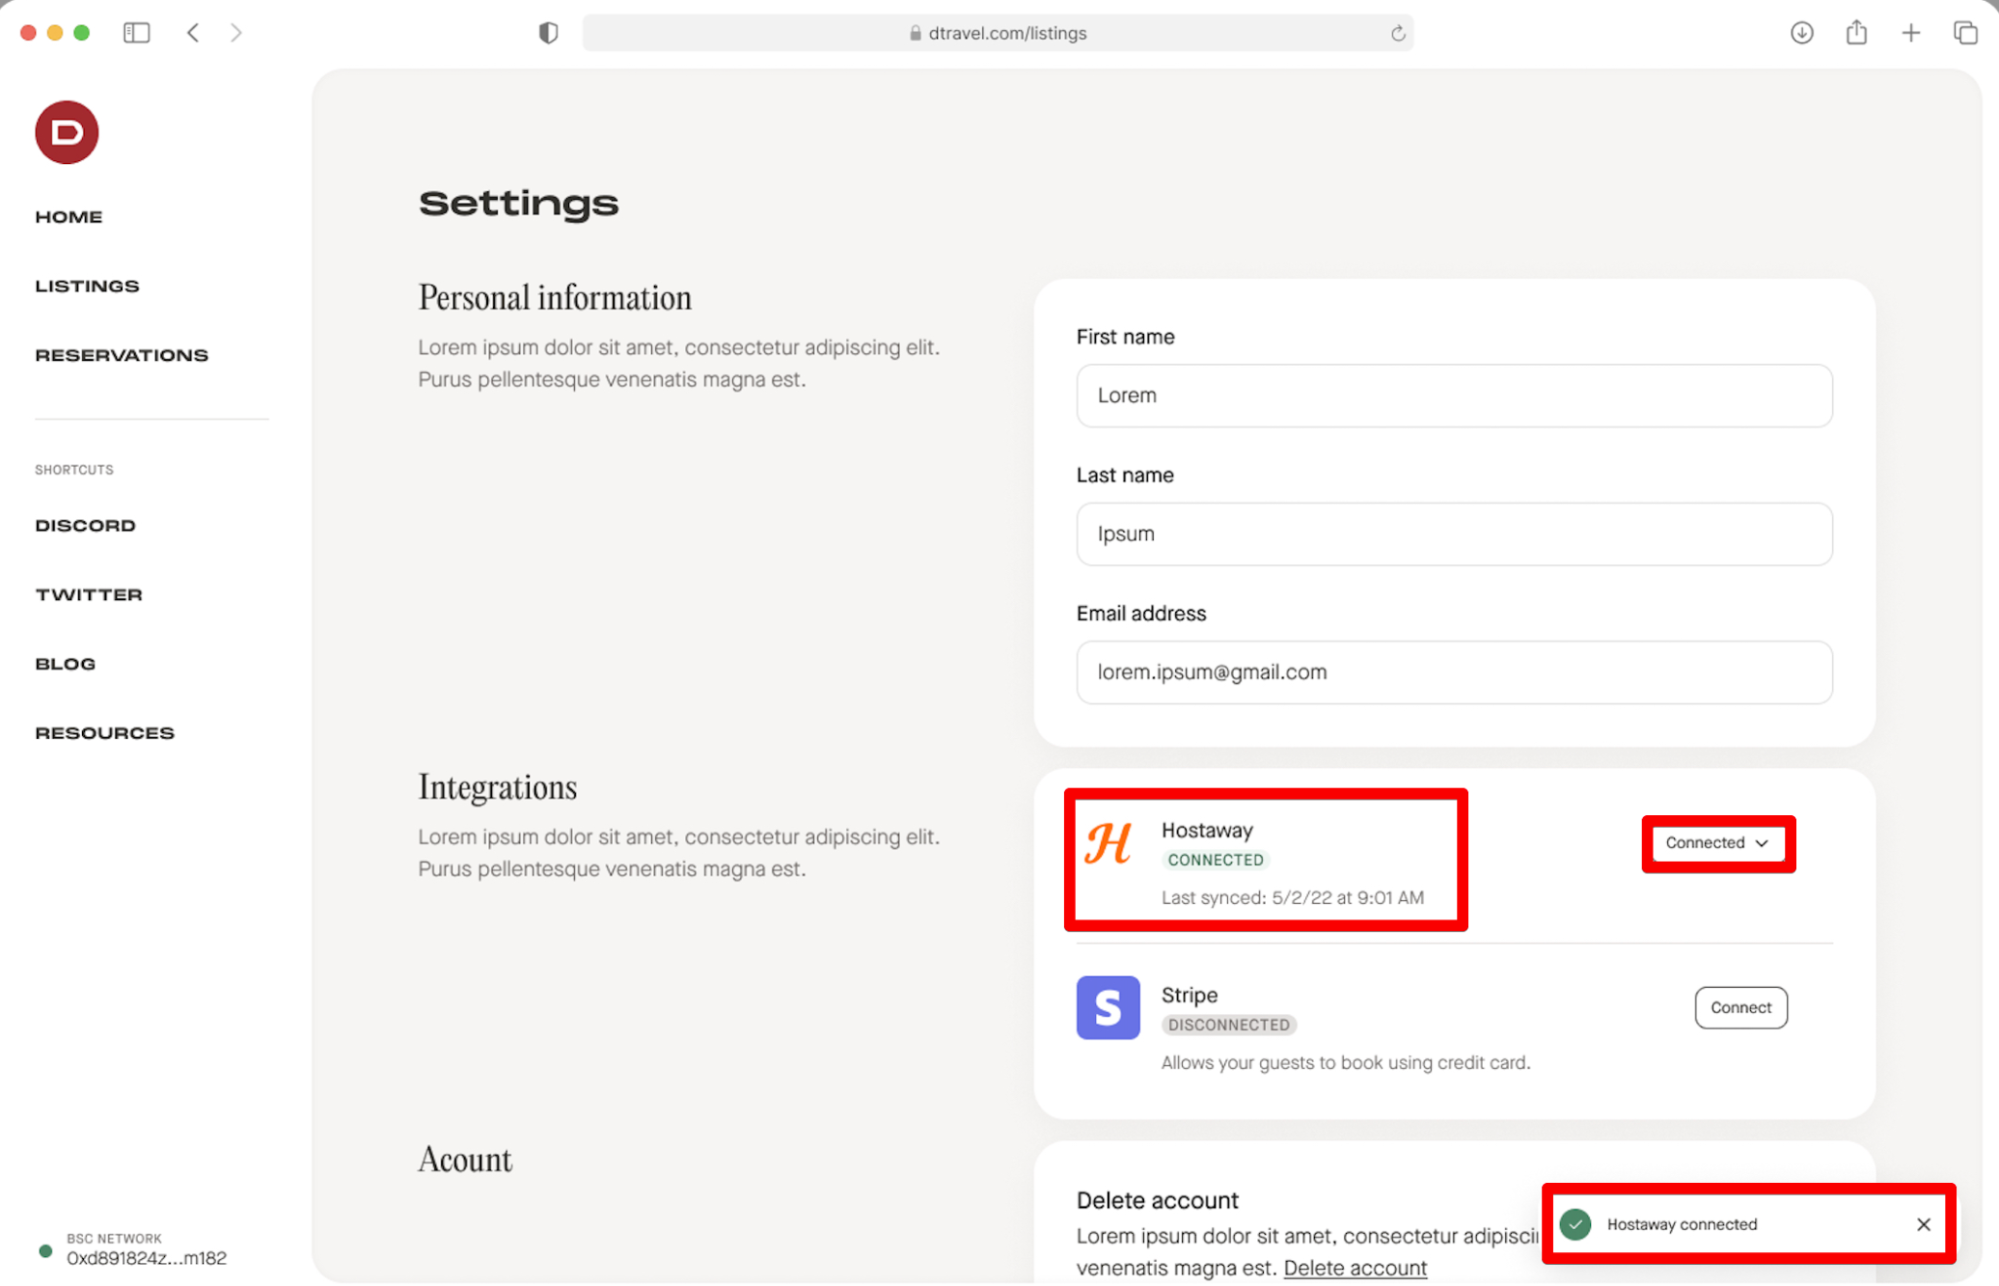Viewport: 1999px width, 1286px height.
Task: Click the wallet address 0xd891824z...m182
Action: click(146, 1258)
